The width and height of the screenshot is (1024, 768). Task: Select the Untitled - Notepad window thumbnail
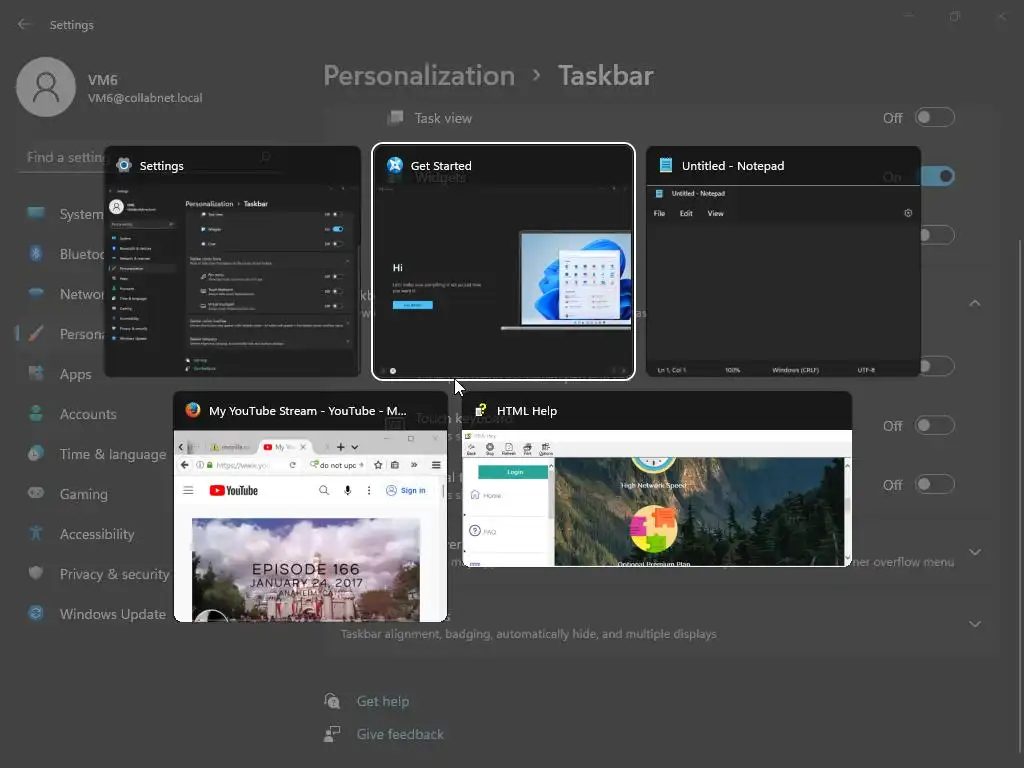tap(783, 261)
